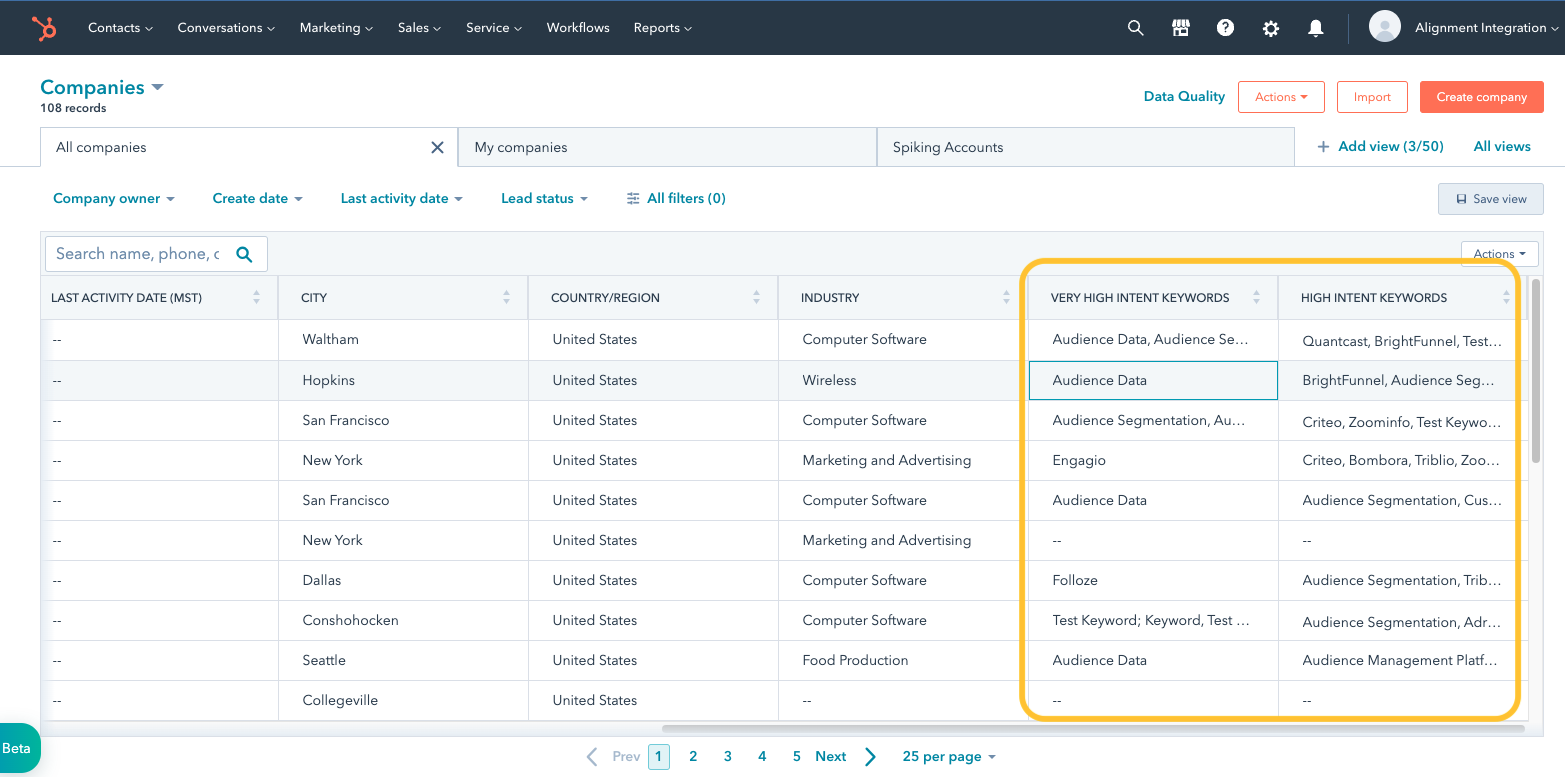The image size is (1565, 777).
Task: Open the Lead status filter dropdown
Action: pyautogui.click(x=544, y=198)
